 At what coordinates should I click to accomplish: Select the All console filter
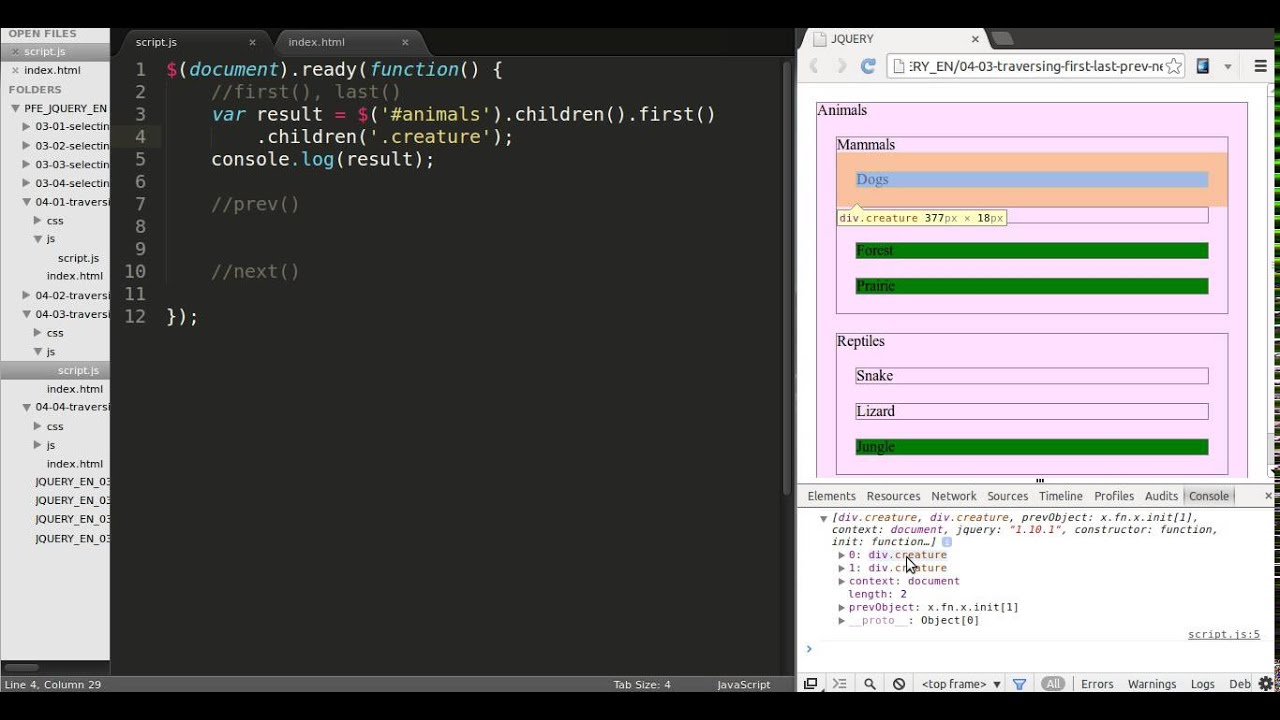1053,684
